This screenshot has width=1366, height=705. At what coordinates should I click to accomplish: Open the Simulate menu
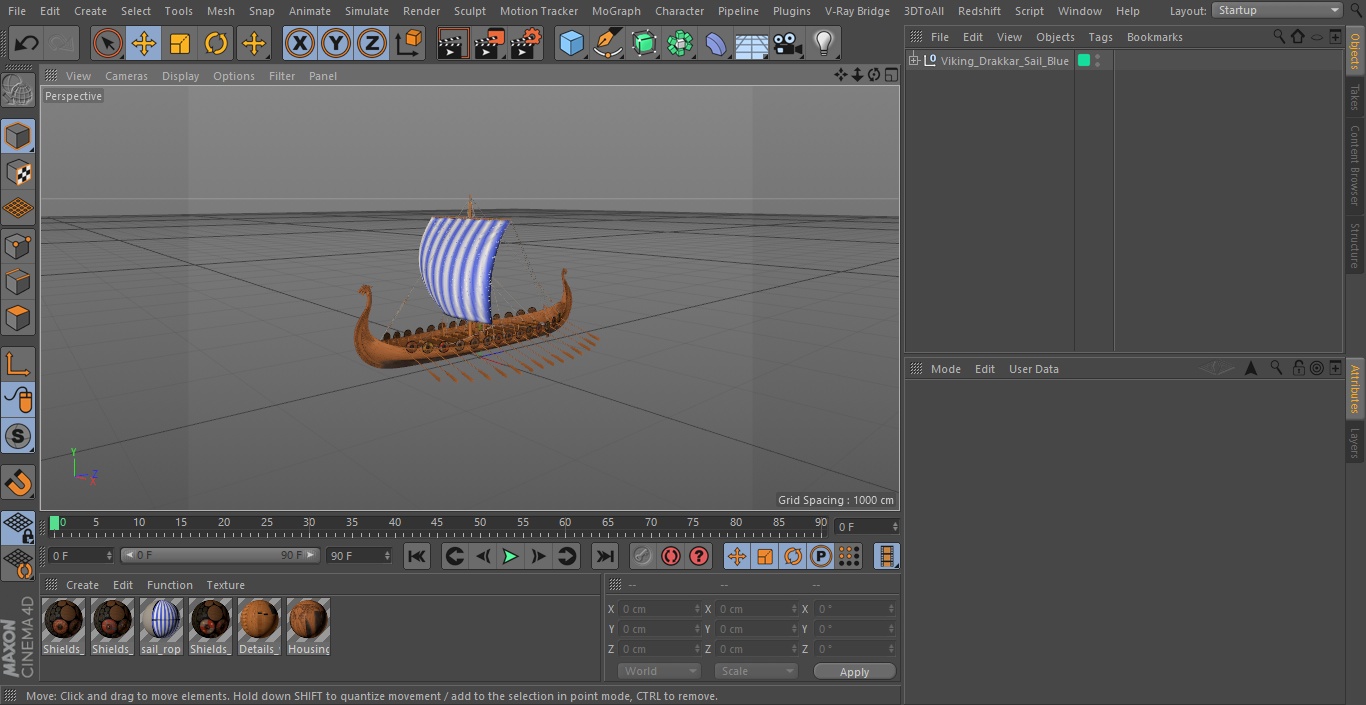pos(366,11)
